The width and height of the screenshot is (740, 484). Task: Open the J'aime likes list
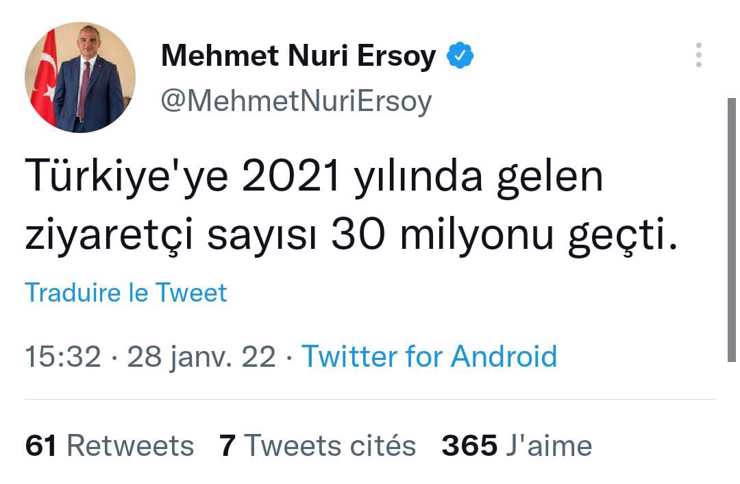(x=548, y=445)
